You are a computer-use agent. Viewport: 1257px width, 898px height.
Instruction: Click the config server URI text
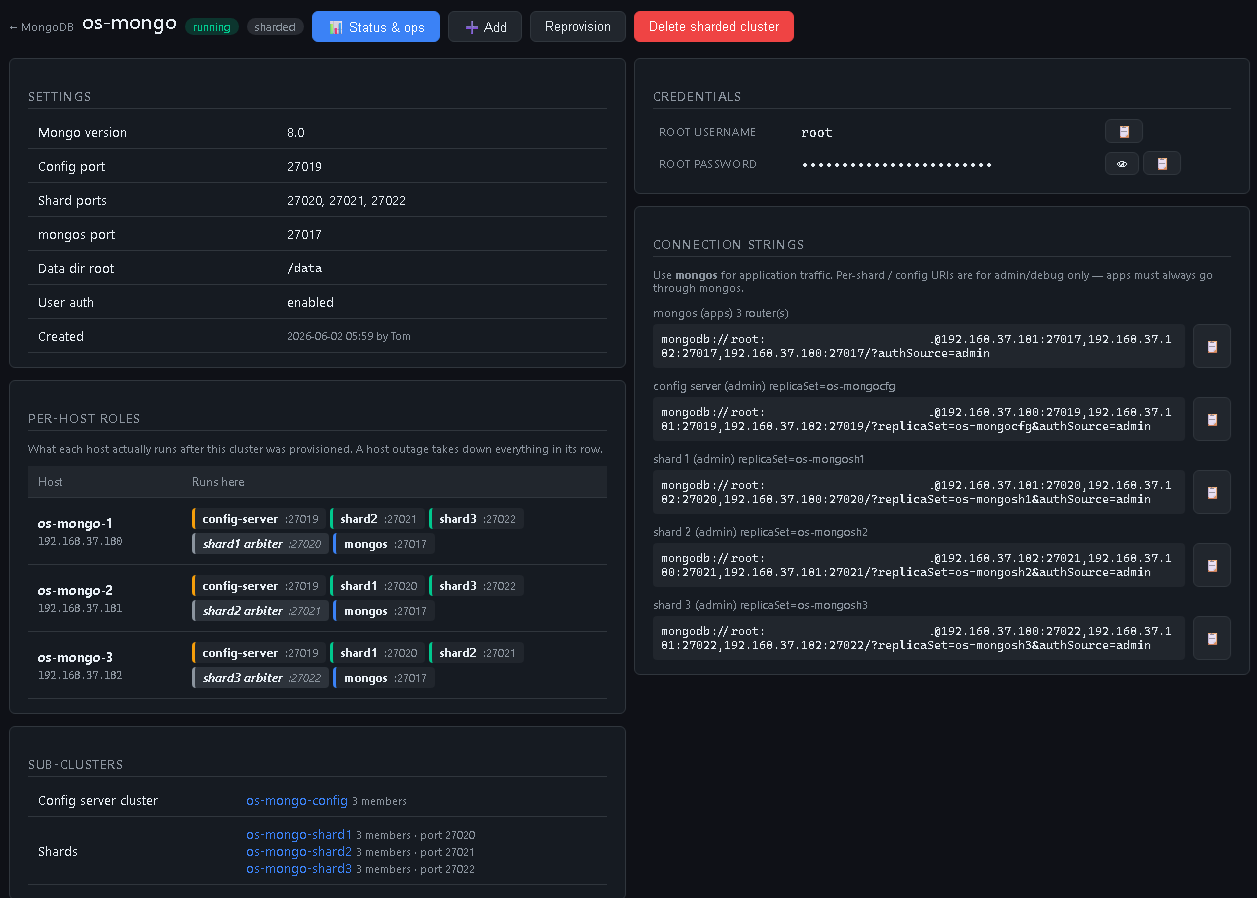(918, 419)
